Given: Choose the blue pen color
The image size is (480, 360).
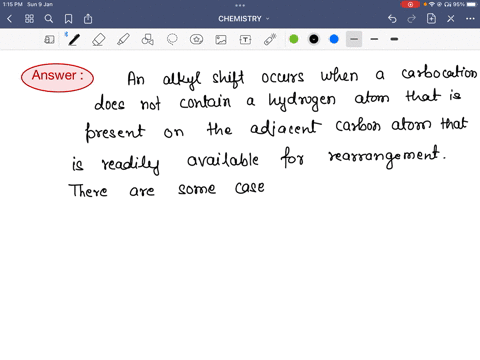Looking at the screenshot, I should point(334,39).
